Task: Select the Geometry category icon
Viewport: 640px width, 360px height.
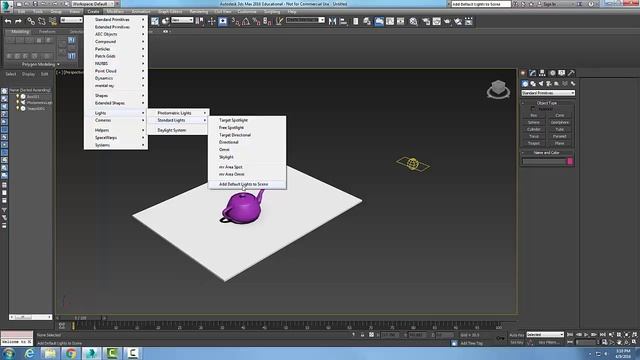Action: (x=525, y=83)
